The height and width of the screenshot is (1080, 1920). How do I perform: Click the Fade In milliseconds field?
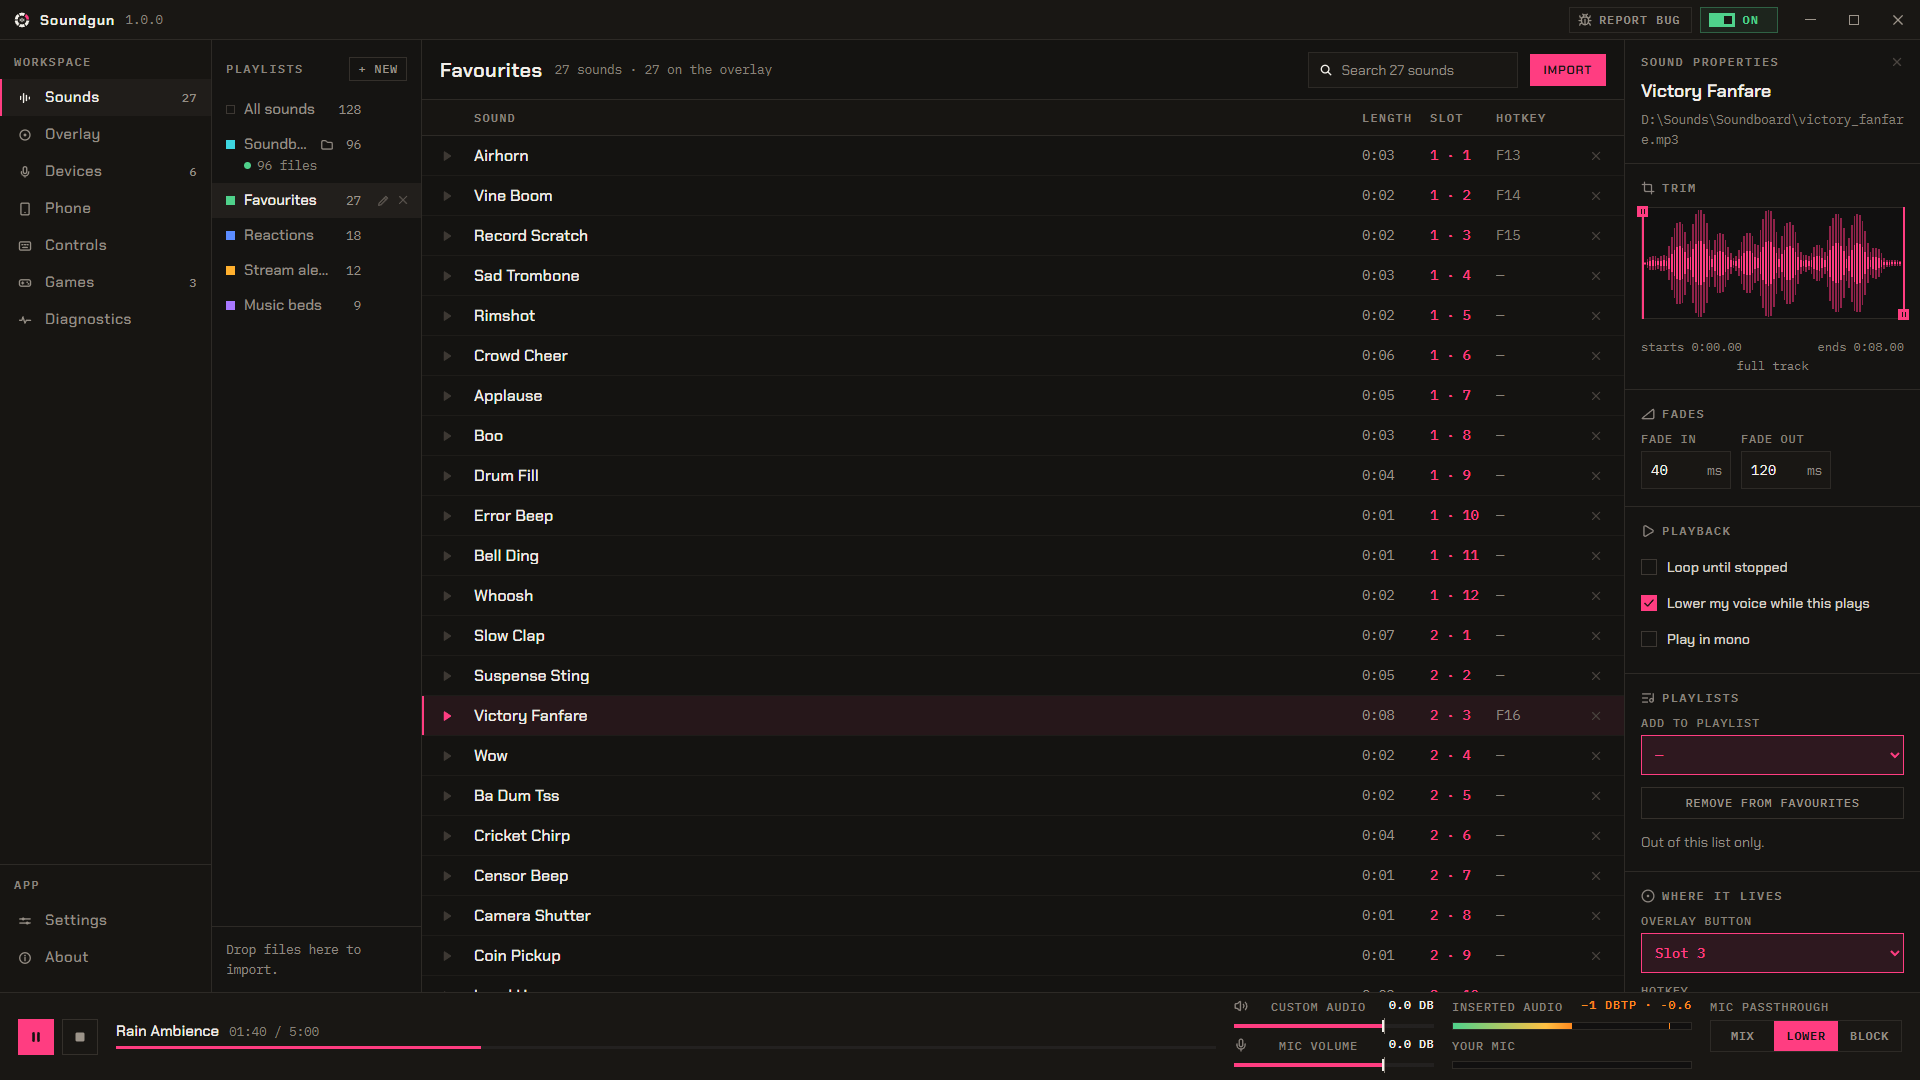[1685, 471]
